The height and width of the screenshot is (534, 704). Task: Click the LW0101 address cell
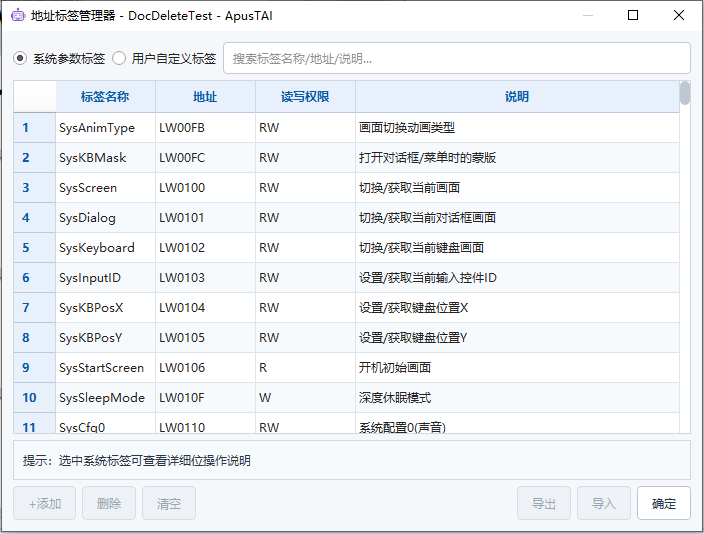(206, 218)
